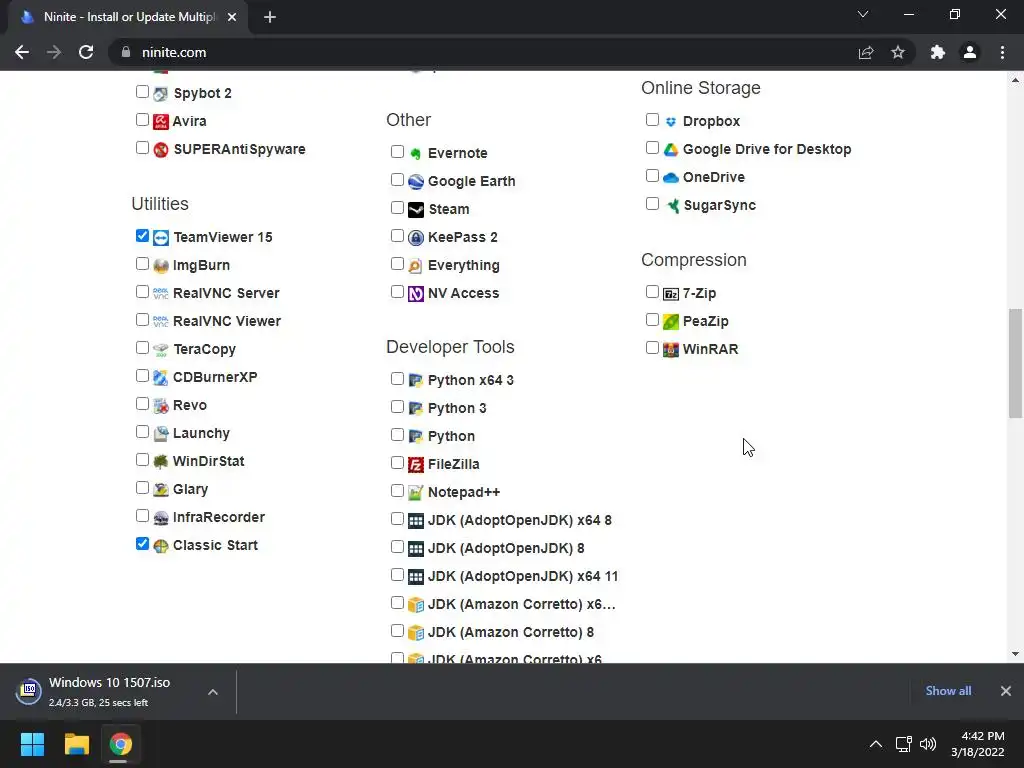Click the OneDrive cloud icon
Screen dimensions: 1024x768
click(x=671, y=178)
